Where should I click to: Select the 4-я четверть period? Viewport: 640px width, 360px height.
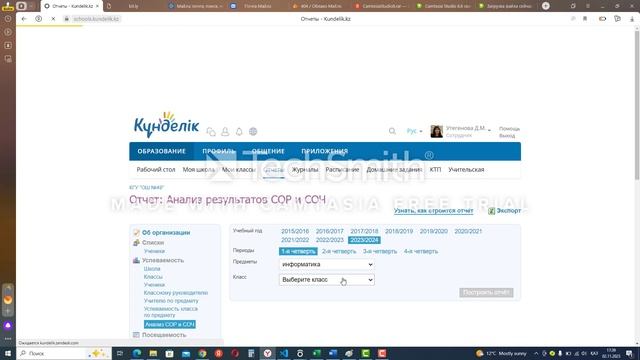(x=421, y=251)
